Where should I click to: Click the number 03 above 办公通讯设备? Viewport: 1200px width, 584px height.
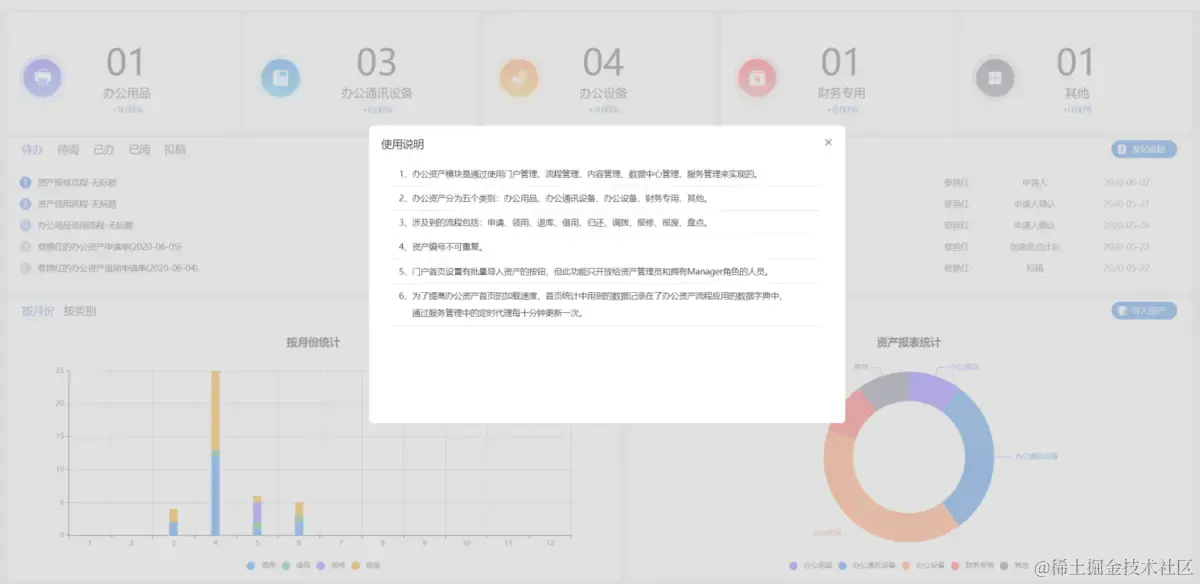pos(377,63)
